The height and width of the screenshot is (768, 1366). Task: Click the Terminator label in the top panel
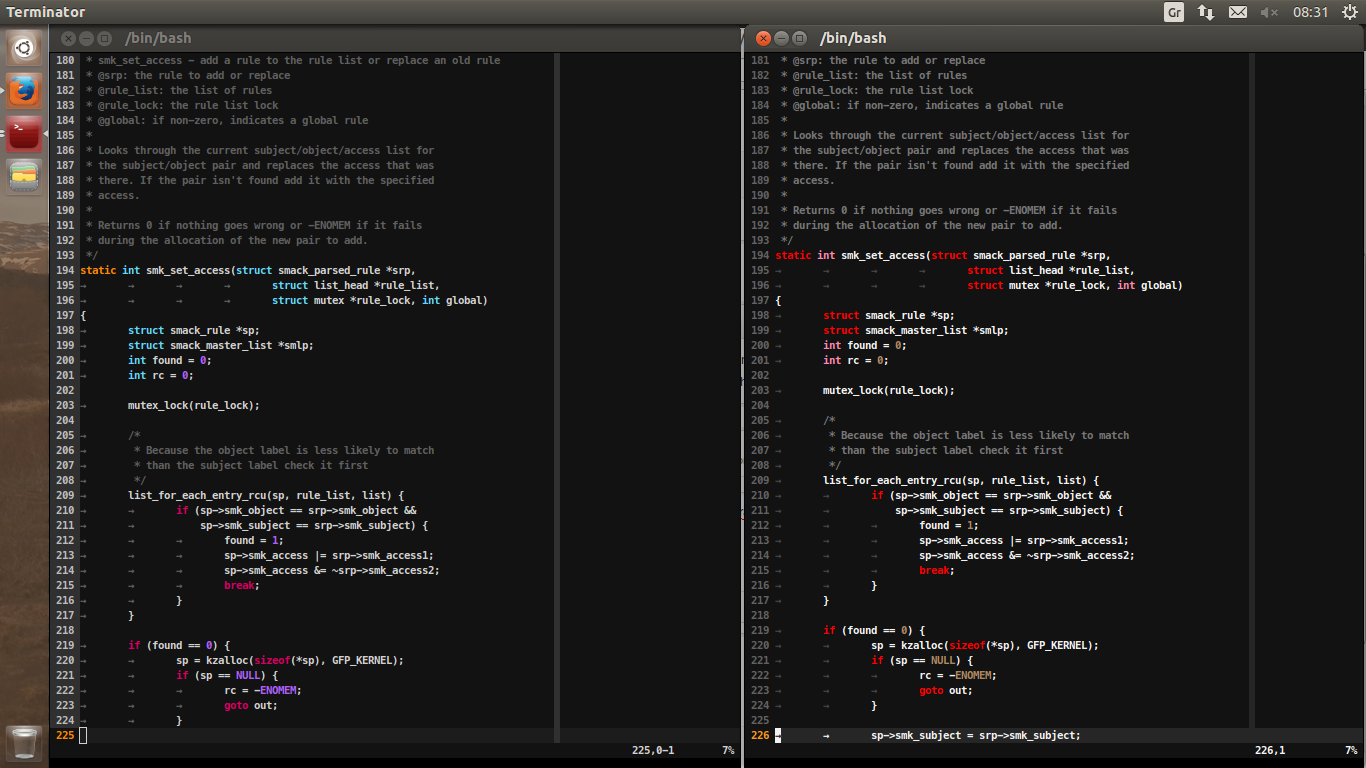click(46, 12)
